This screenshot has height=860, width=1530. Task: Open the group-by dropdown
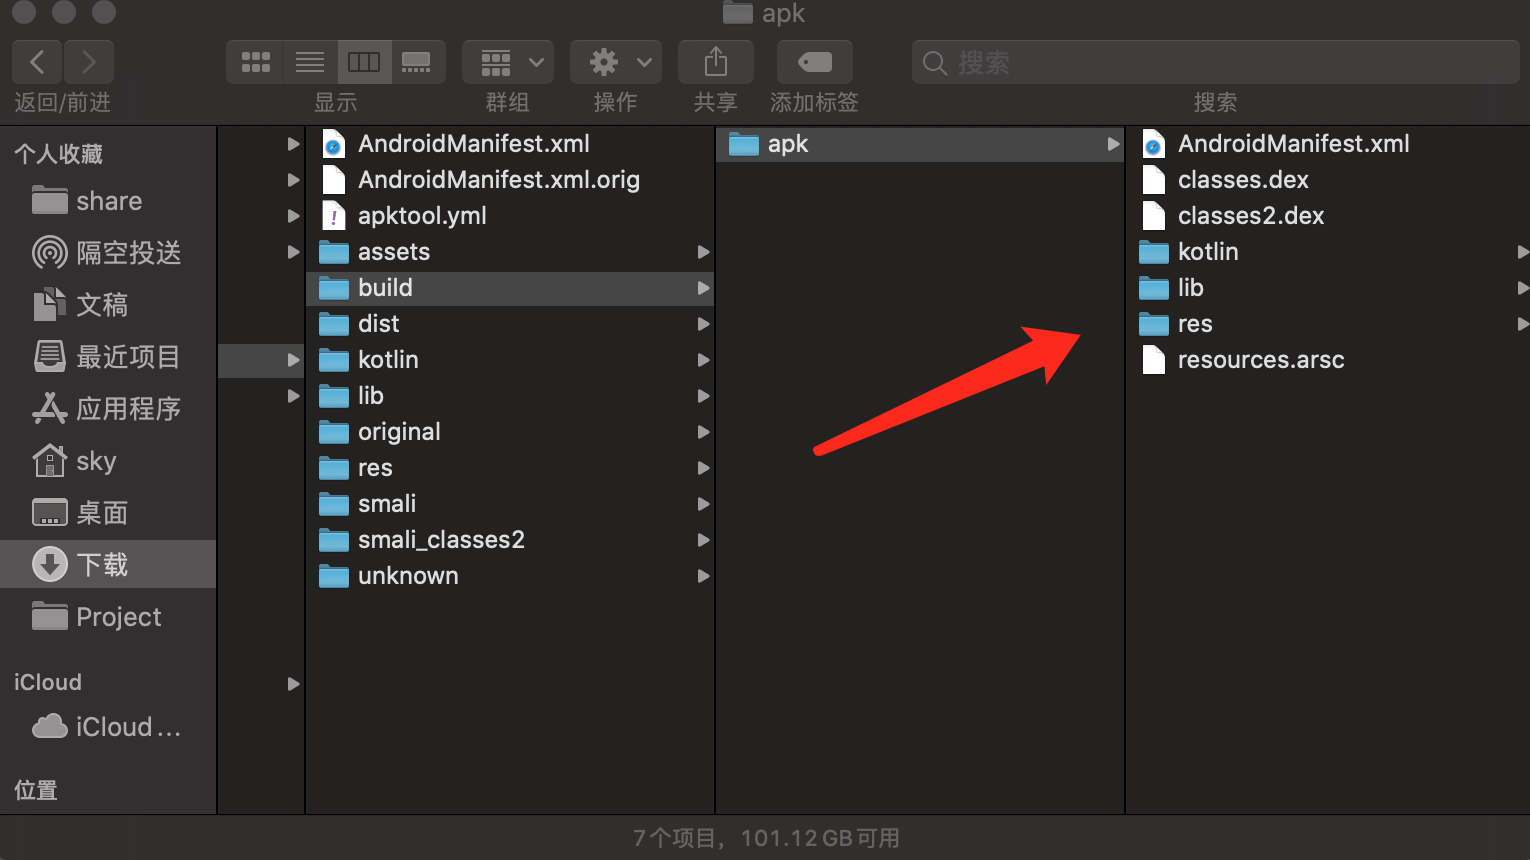coord(508,62)
